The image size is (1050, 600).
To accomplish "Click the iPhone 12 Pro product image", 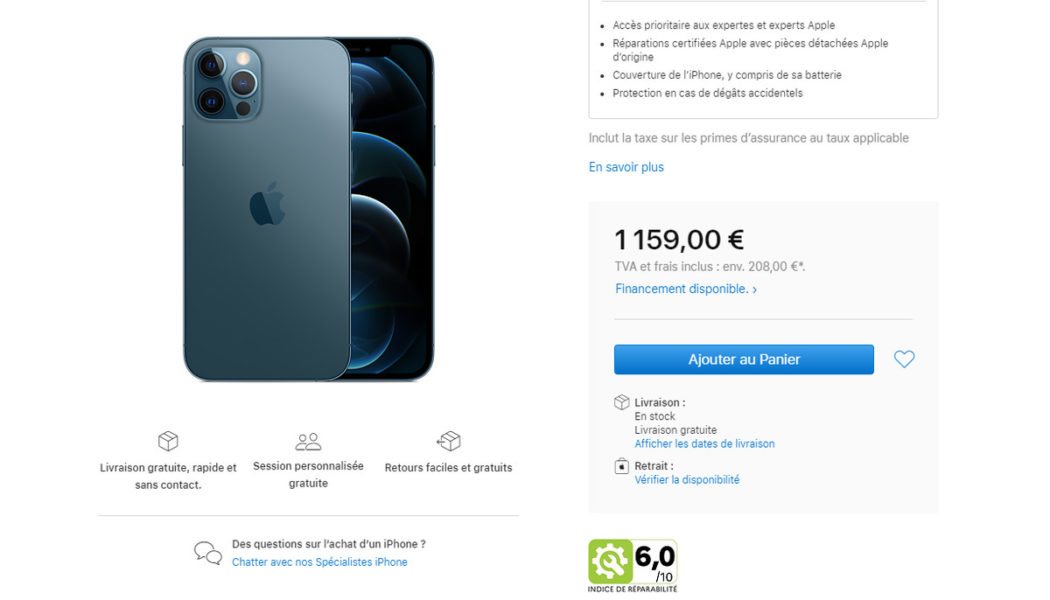I will coord(309,209).
